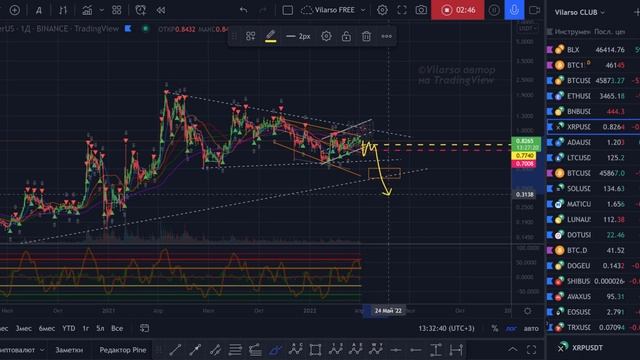Stop the recording showing 02:46
The height and width of the screenshot is (360, 640).
tap(458, 10)
